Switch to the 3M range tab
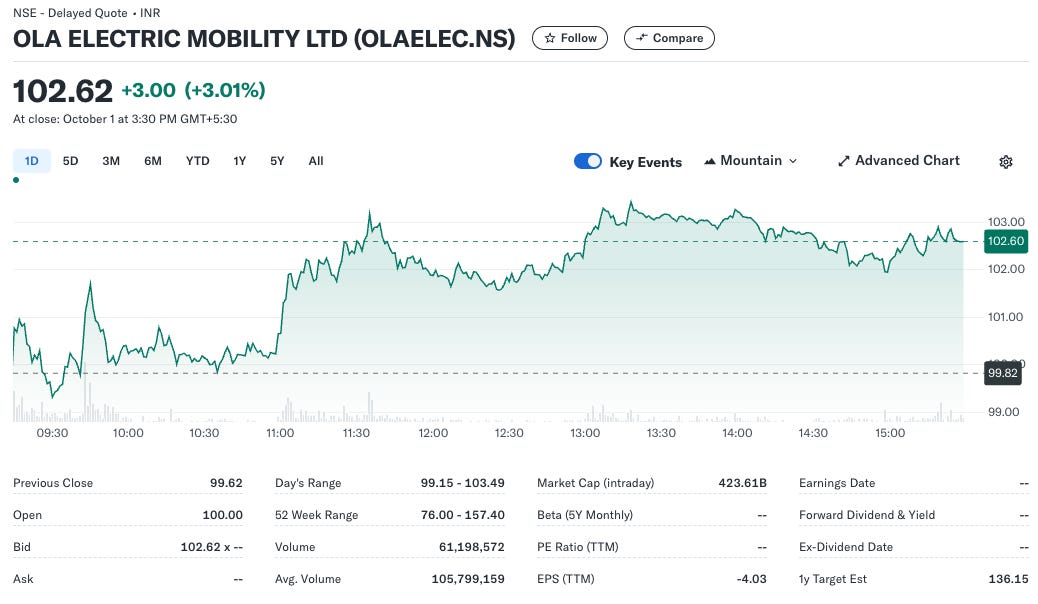This screenshot has width=1038, height=604. pyautogui.click(x=111, y=161)
